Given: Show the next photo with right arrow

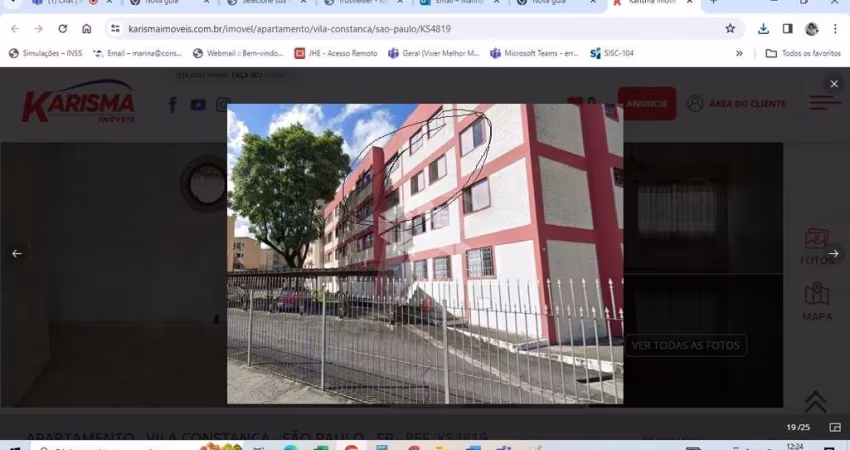Looking at the screenshot, I should pyautogui.click(x=833, y=253).
